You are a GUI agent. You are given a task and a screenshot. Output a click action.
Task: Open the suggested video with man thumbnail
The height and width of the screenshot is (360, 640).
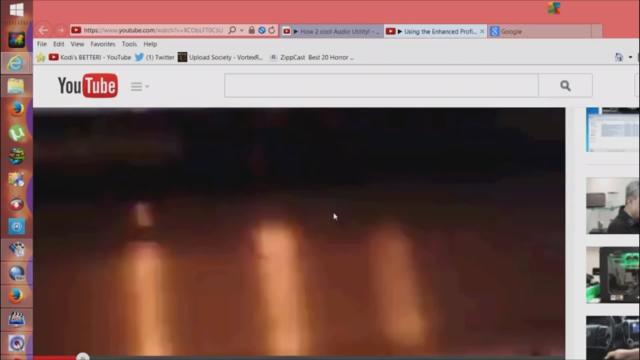click(x=613, y=206)
